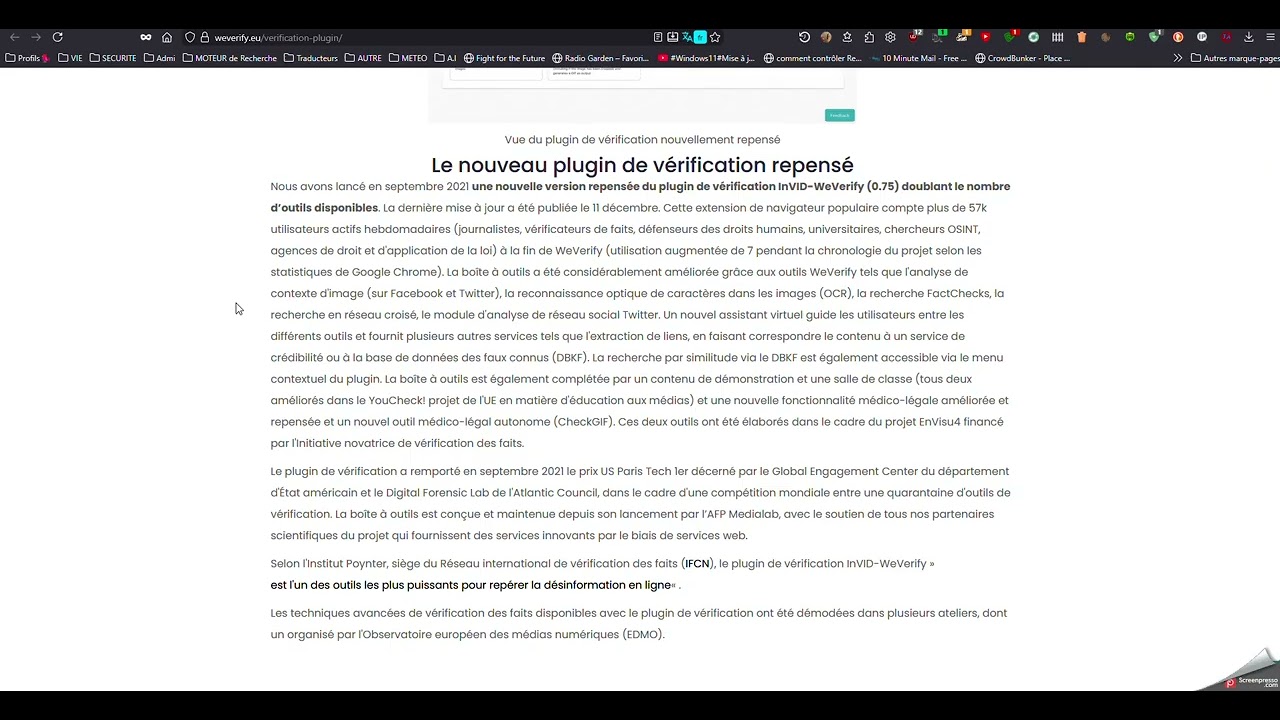1280x720 pixels.
Task: Click the green shield extension icon
Action: 1154,37
